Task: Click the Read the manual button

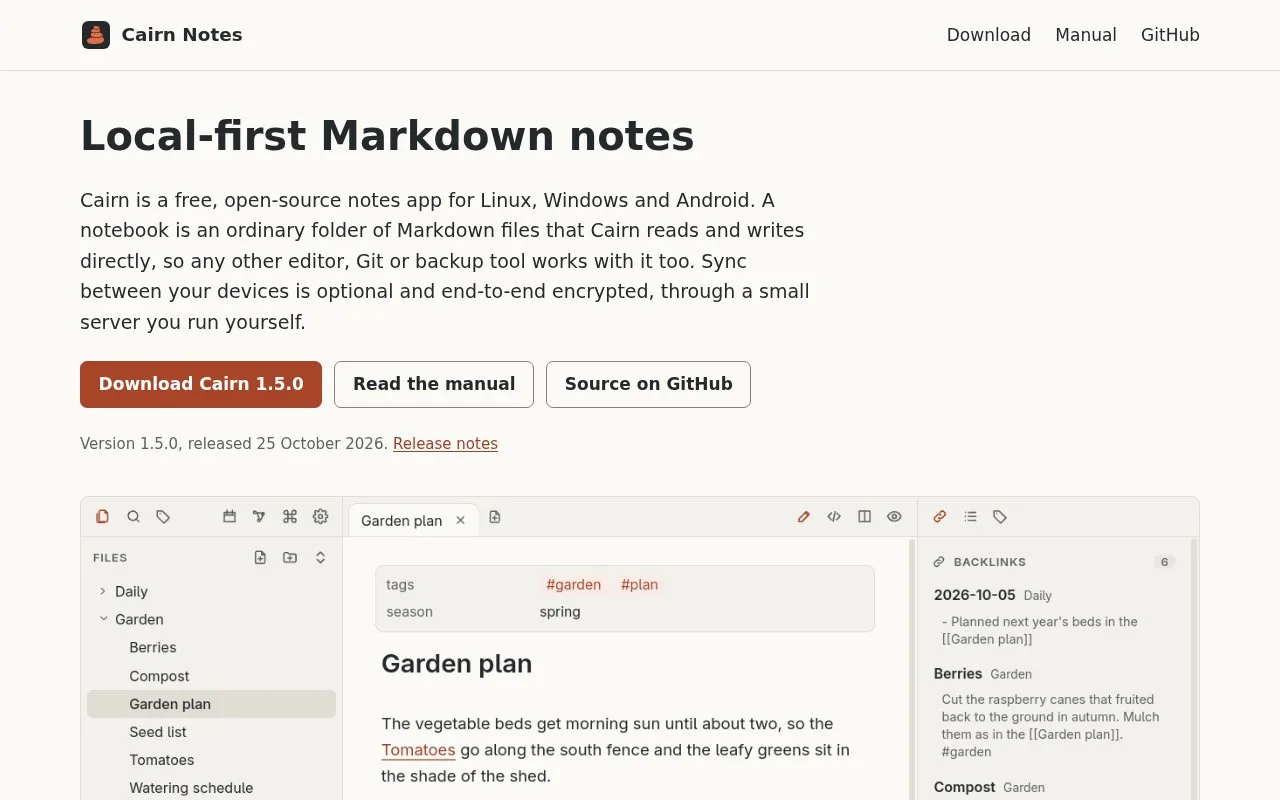Action: pyautogui.click(x=434, y=384)
